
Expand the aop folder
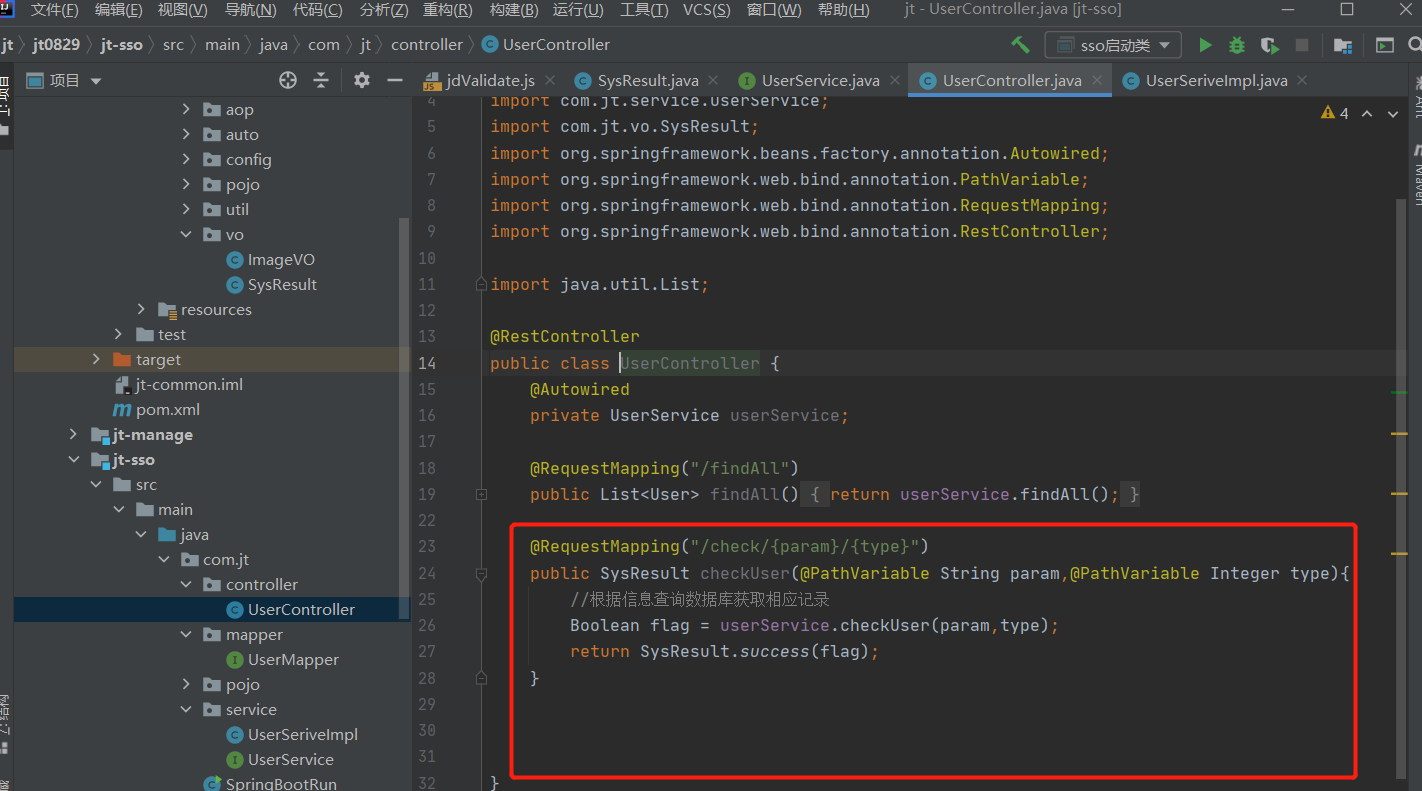pos(186,109)
